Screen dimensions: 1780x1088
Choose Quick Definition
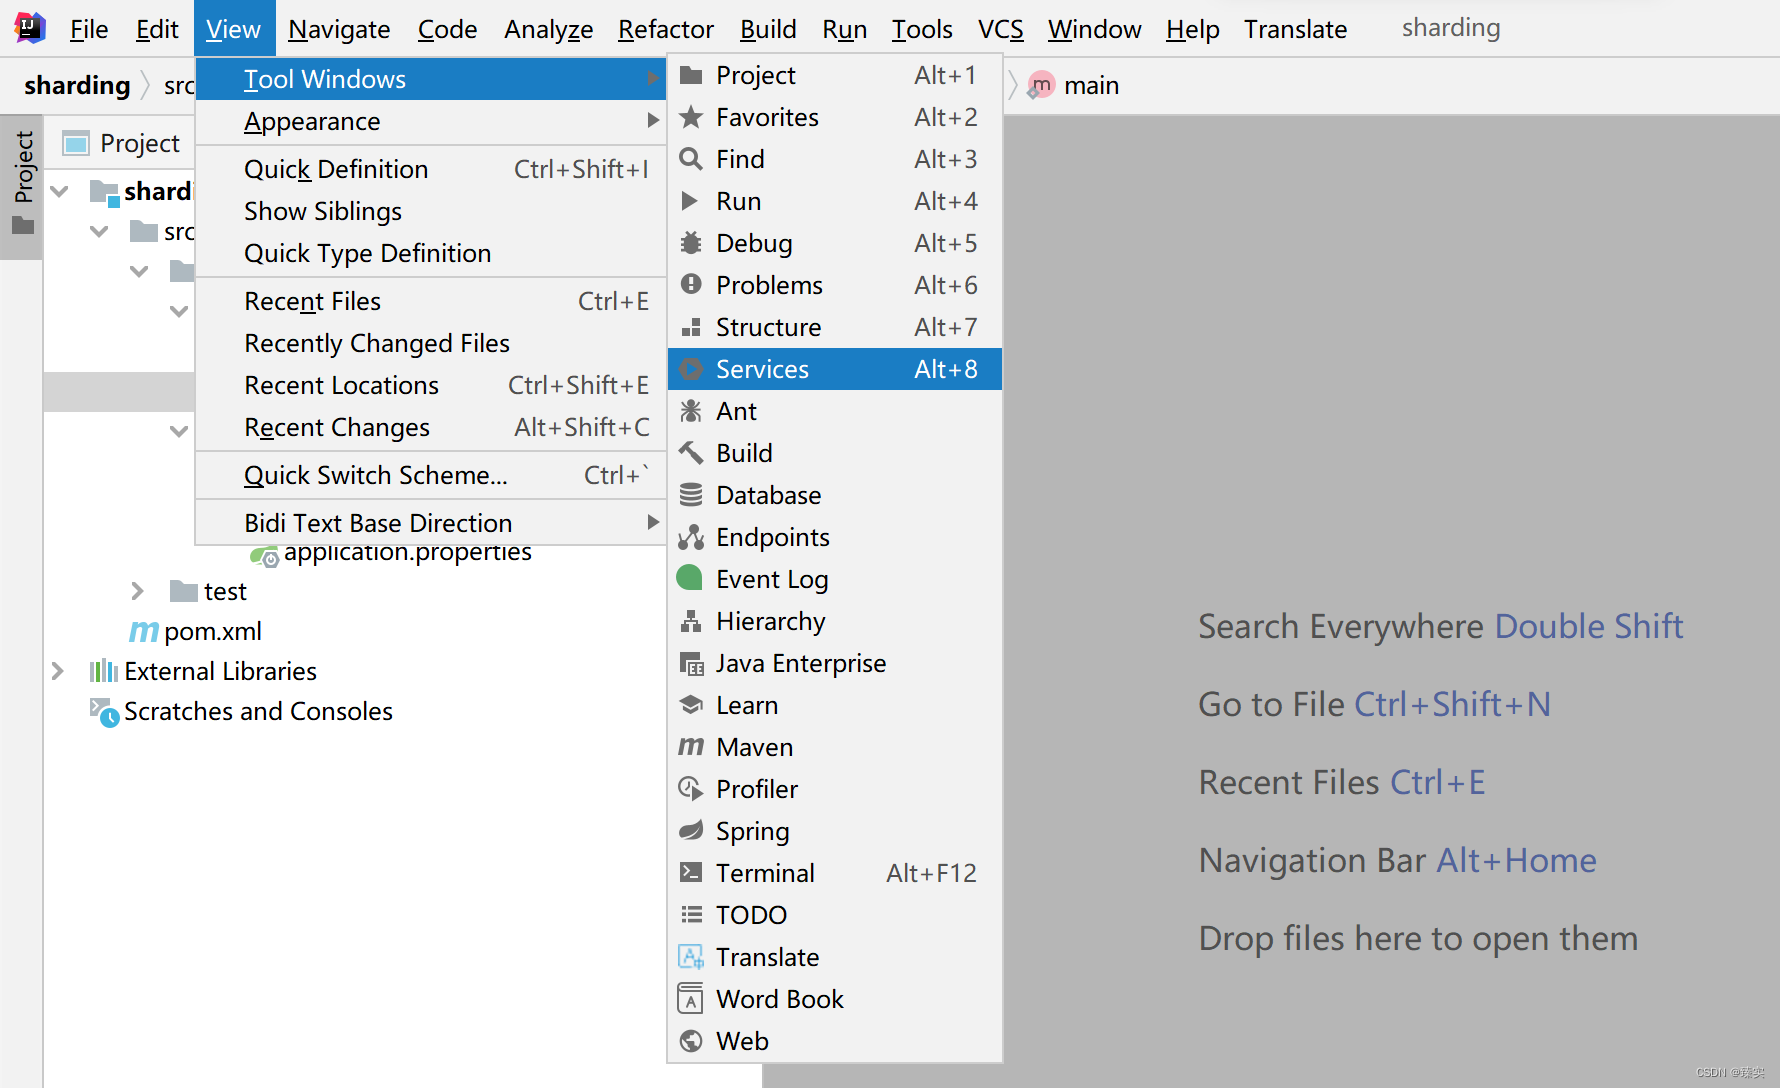coord(431,169)
